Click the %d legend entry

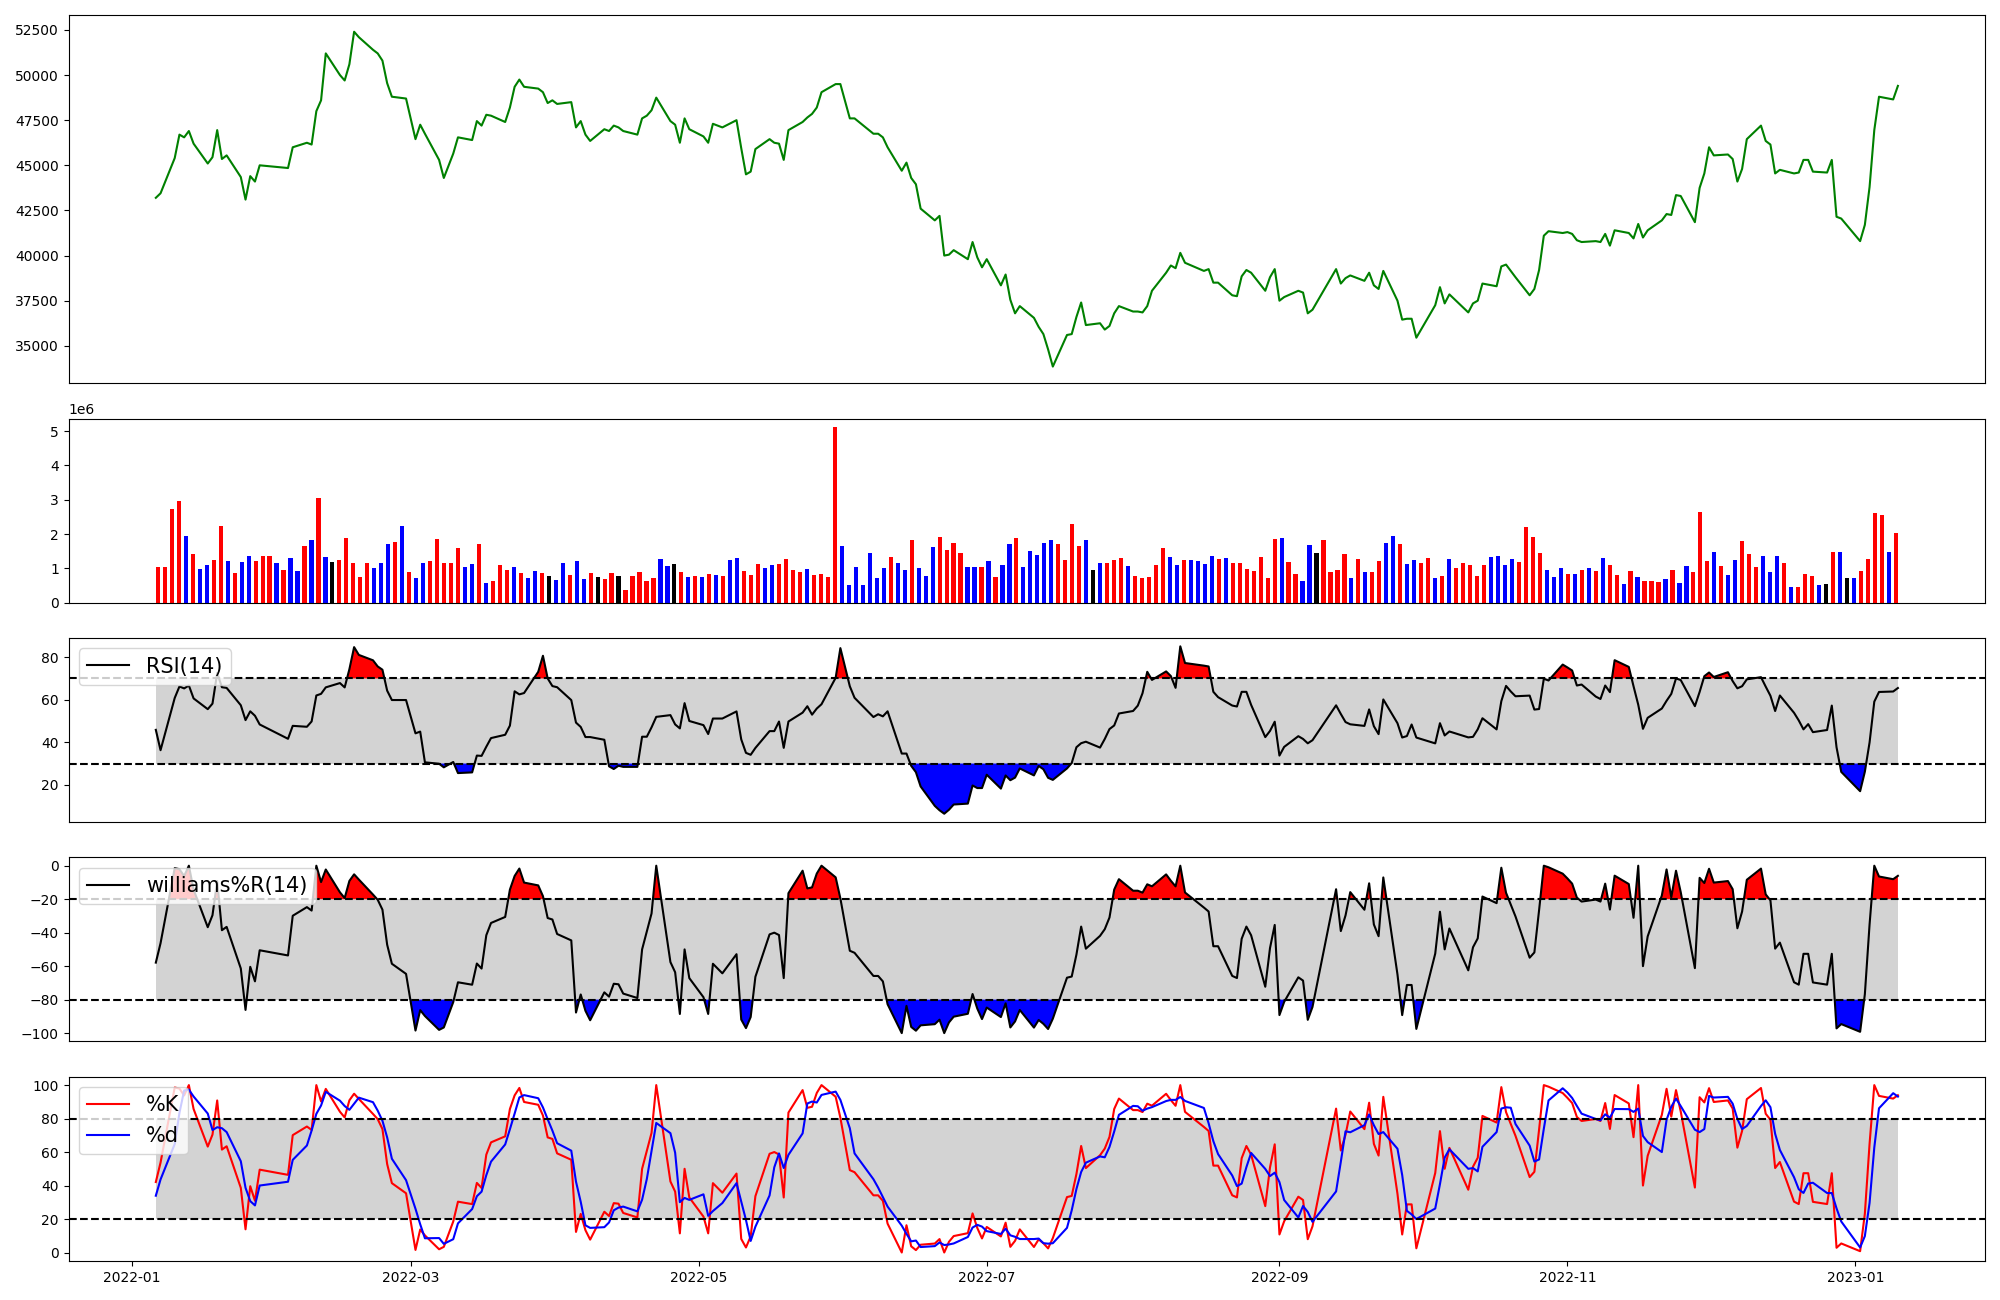pos(162,1135)
